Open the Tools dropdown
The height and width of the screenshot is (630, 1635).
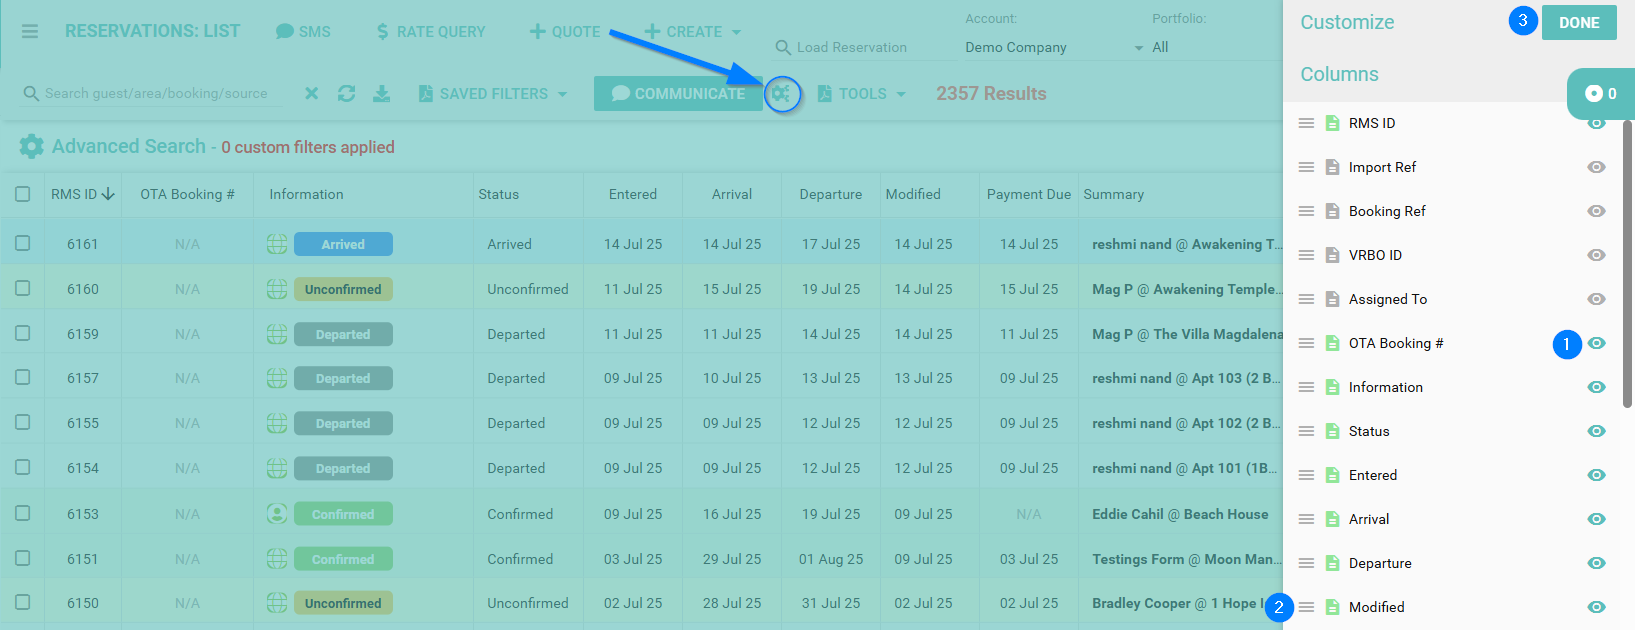[861, 93]
